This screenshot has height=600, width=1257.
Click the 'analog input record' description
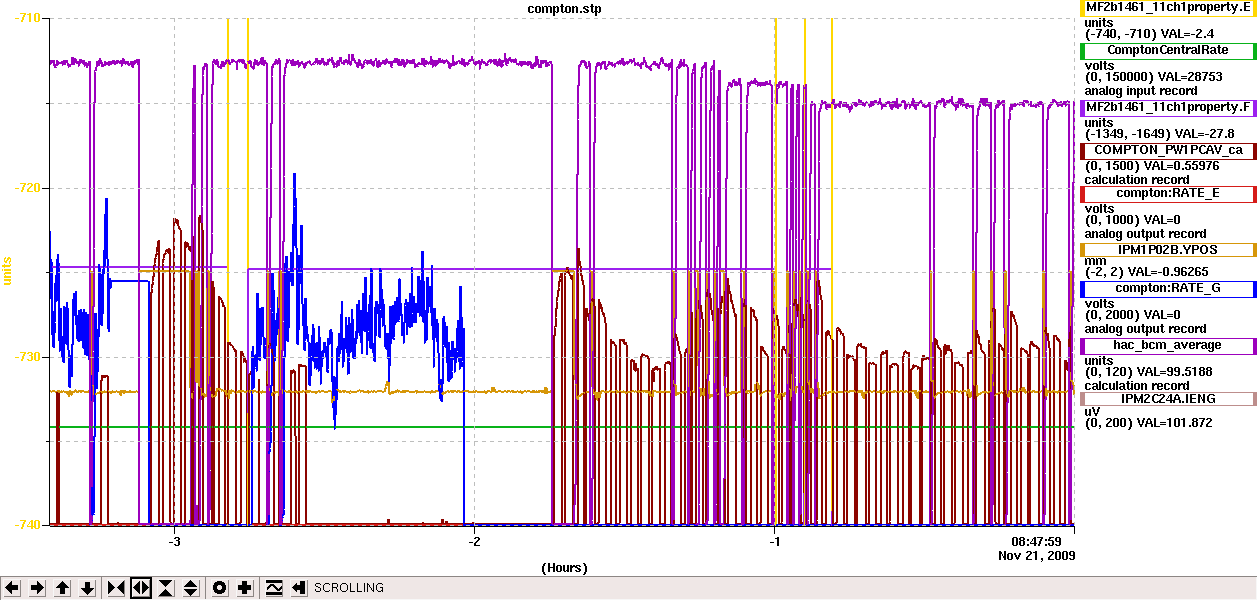click(1142, 91)
